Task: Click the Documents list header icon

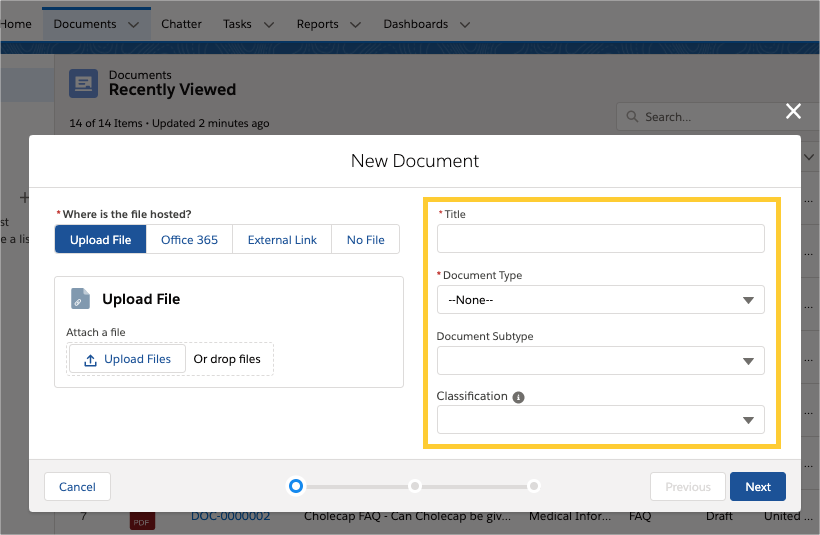Action: click(83, 83)
